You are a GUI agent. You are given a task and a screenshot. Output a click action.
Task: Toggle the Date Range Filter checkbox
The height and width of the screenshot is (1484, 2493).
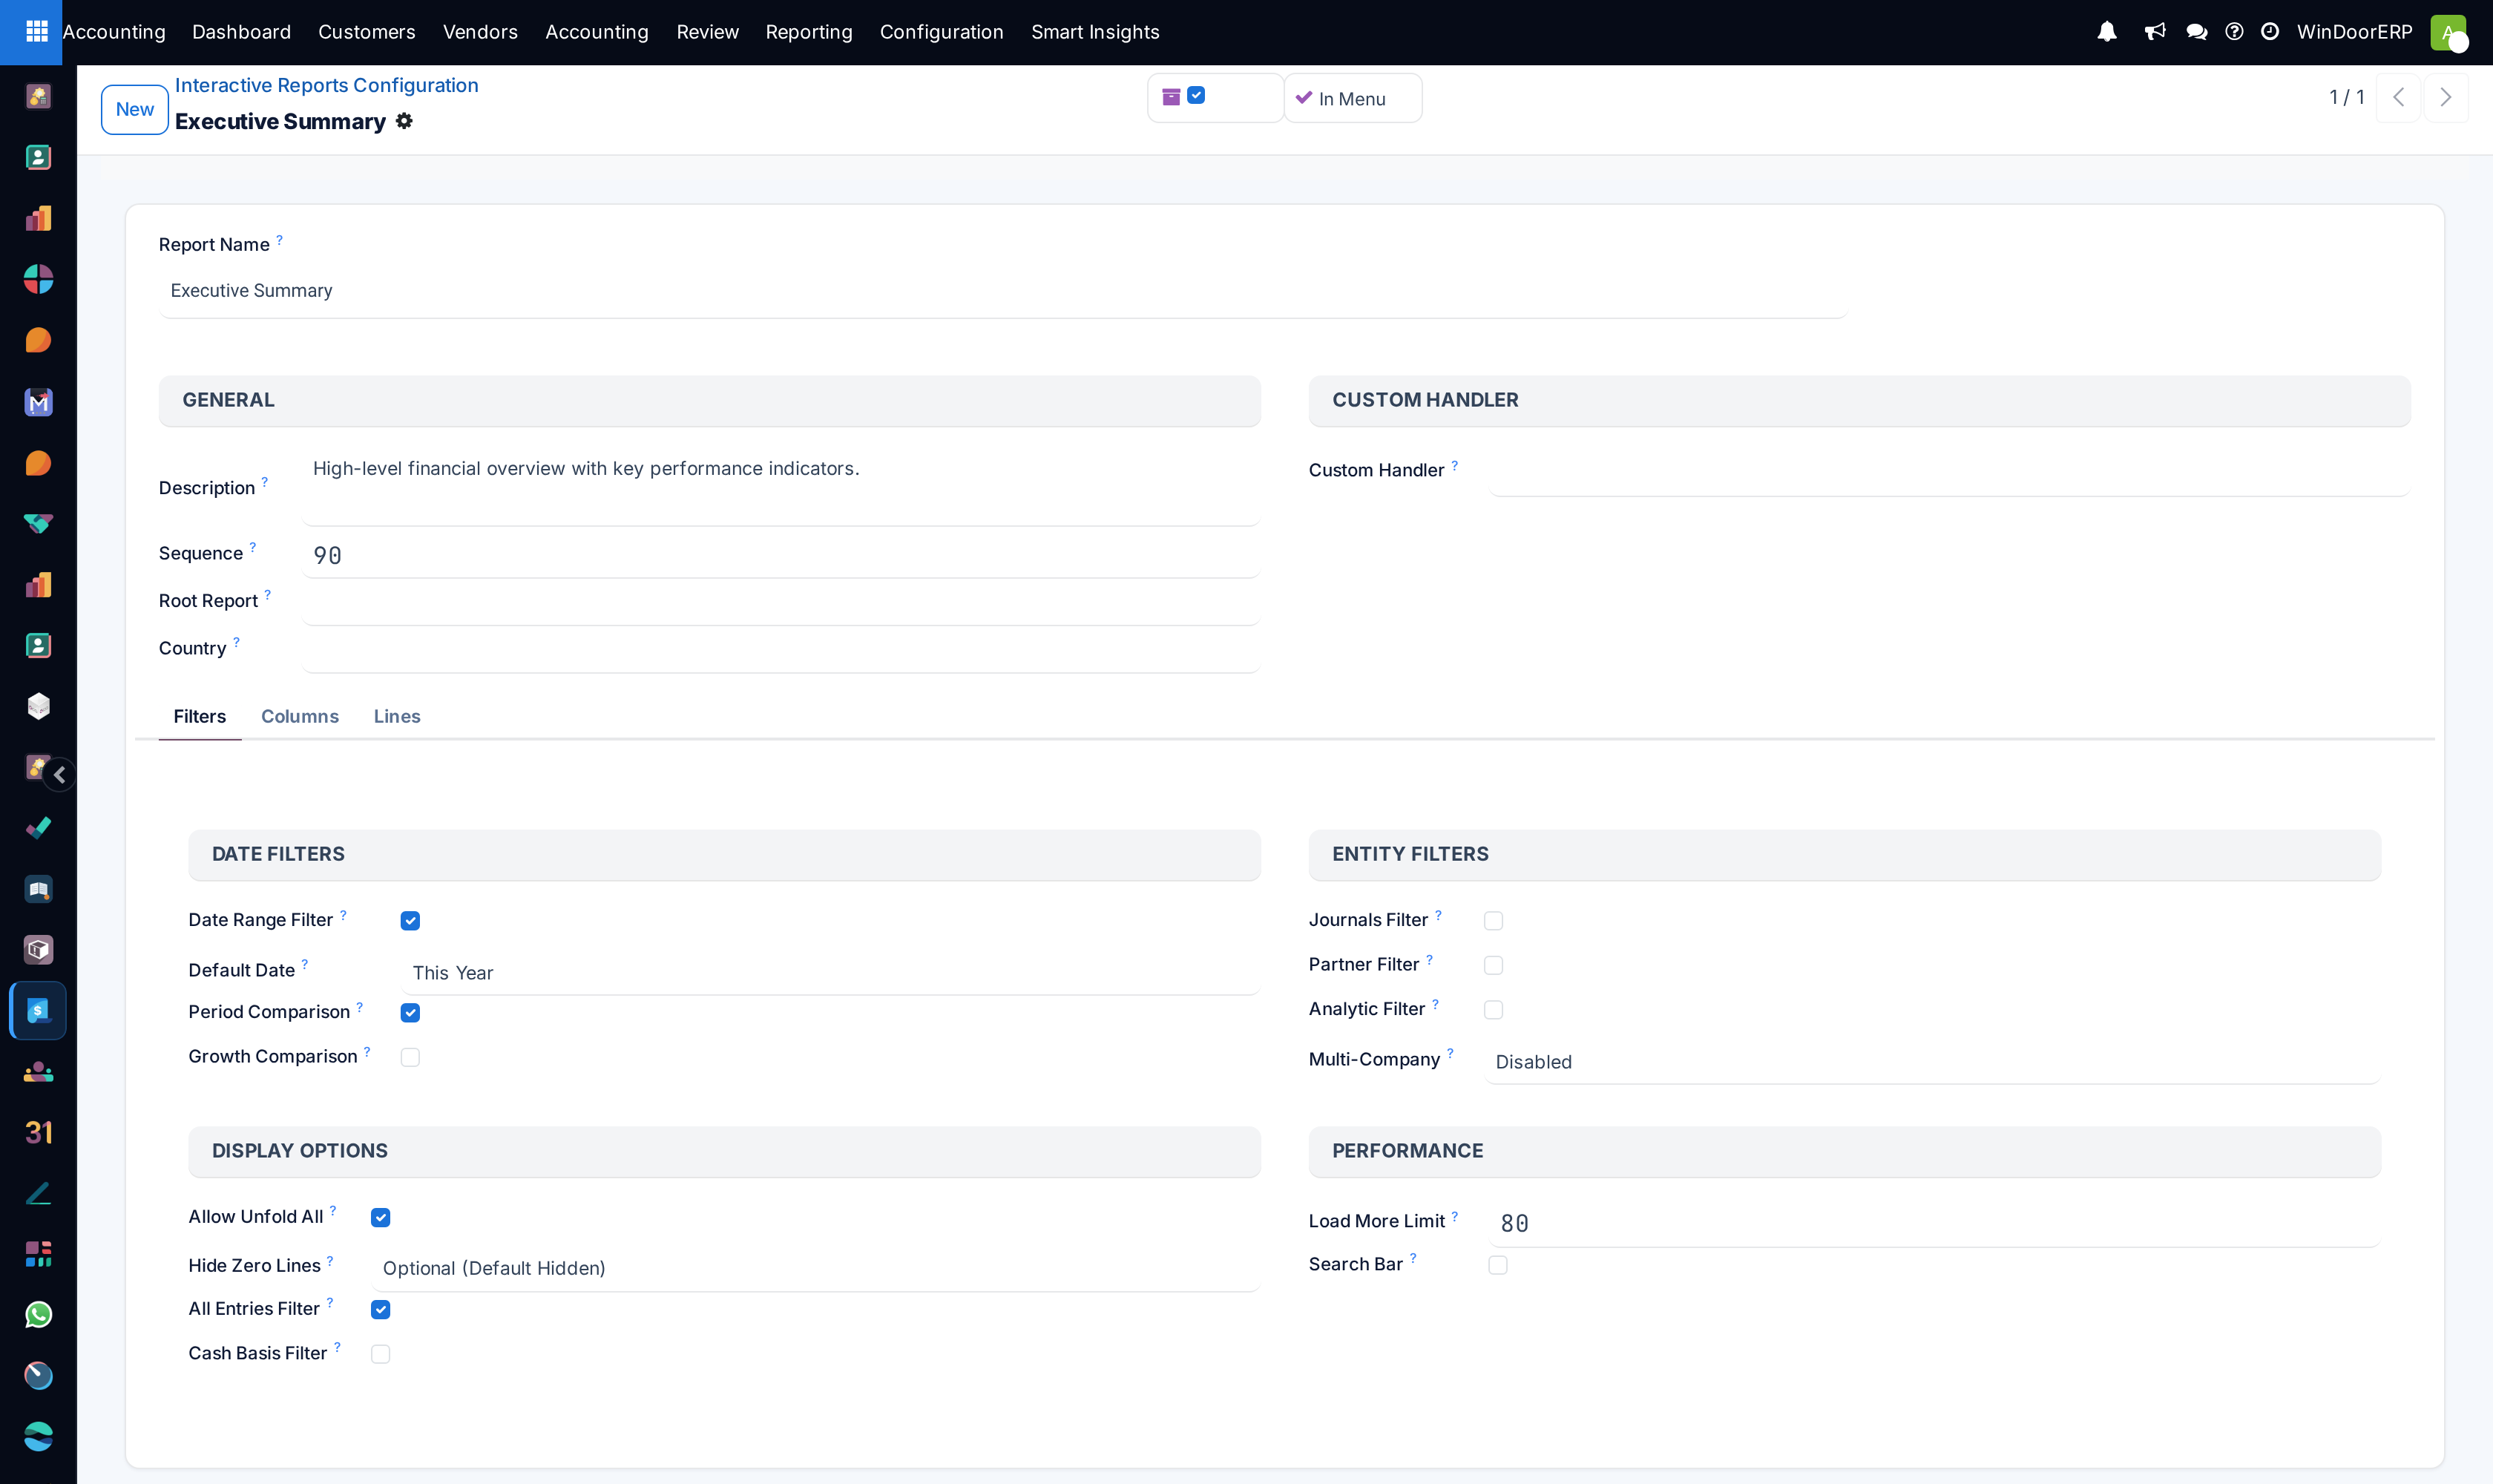click(x=410, y=921)
